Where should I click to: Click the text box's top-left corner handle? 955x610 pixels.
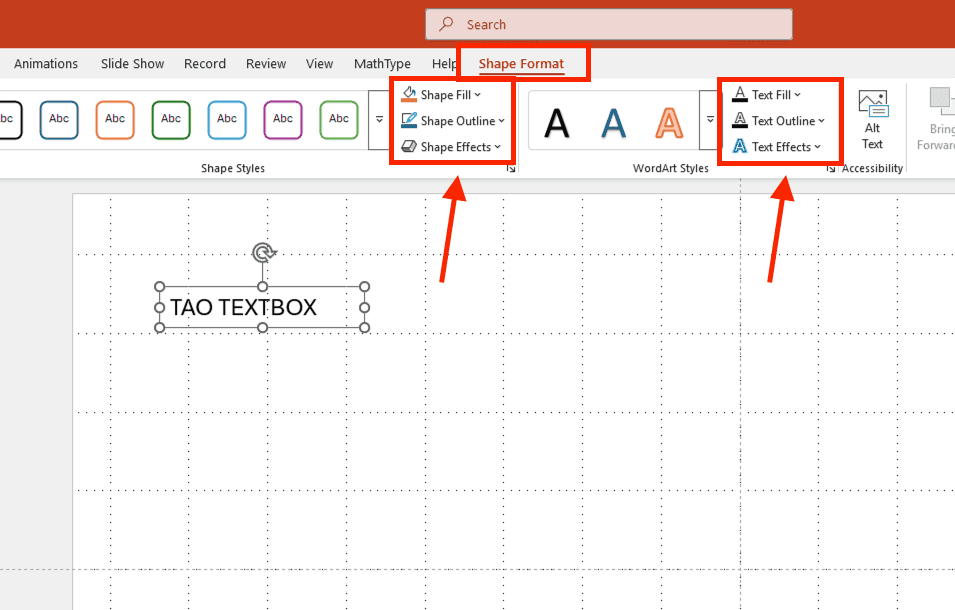[160, 287]
